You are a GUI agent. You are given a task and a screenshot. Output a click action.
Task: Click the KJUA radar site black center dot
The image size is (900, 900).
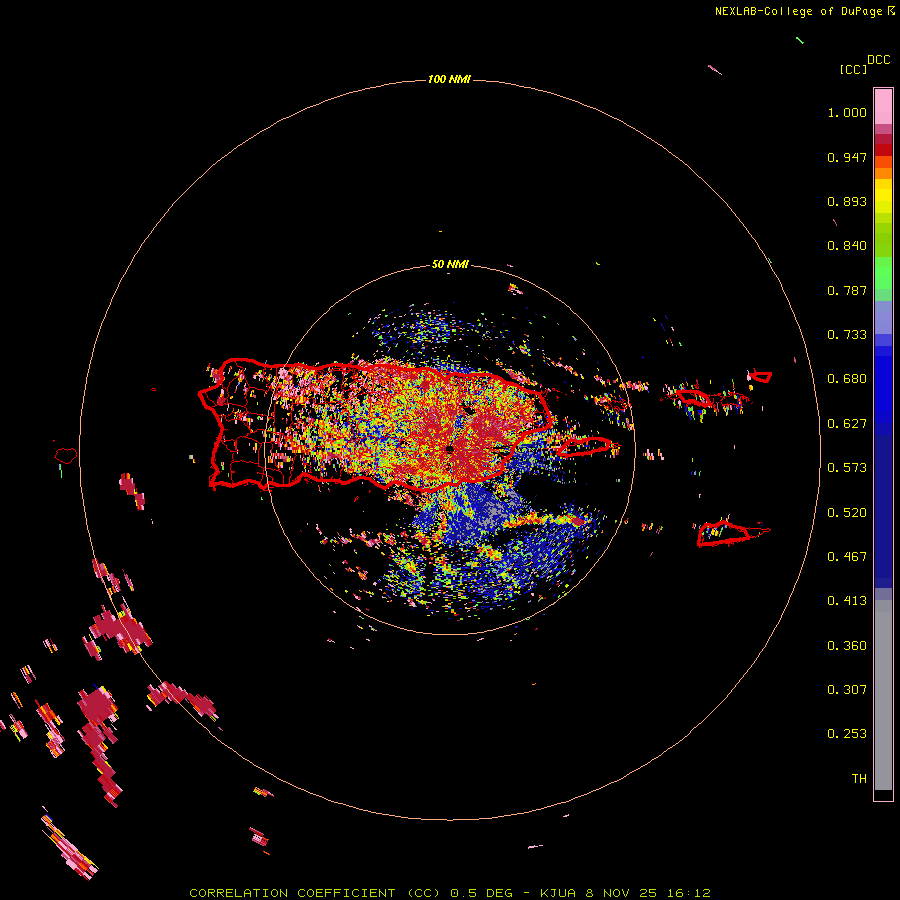tap(450, 449)
